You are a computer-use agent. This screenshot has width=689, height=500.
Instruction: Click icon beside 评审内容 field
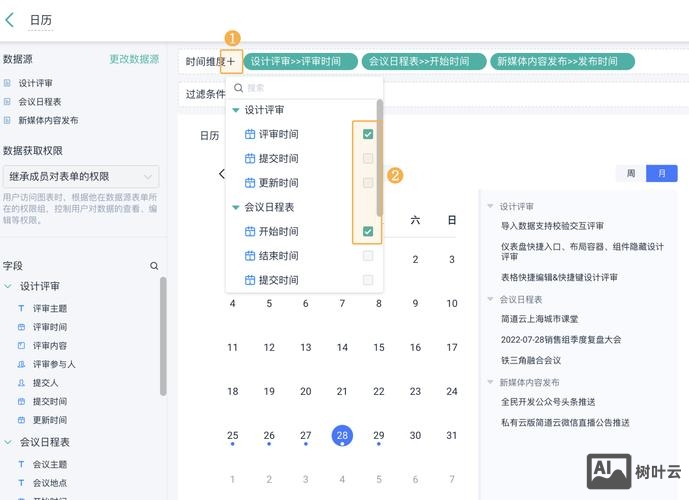click(x=21, y=345)
